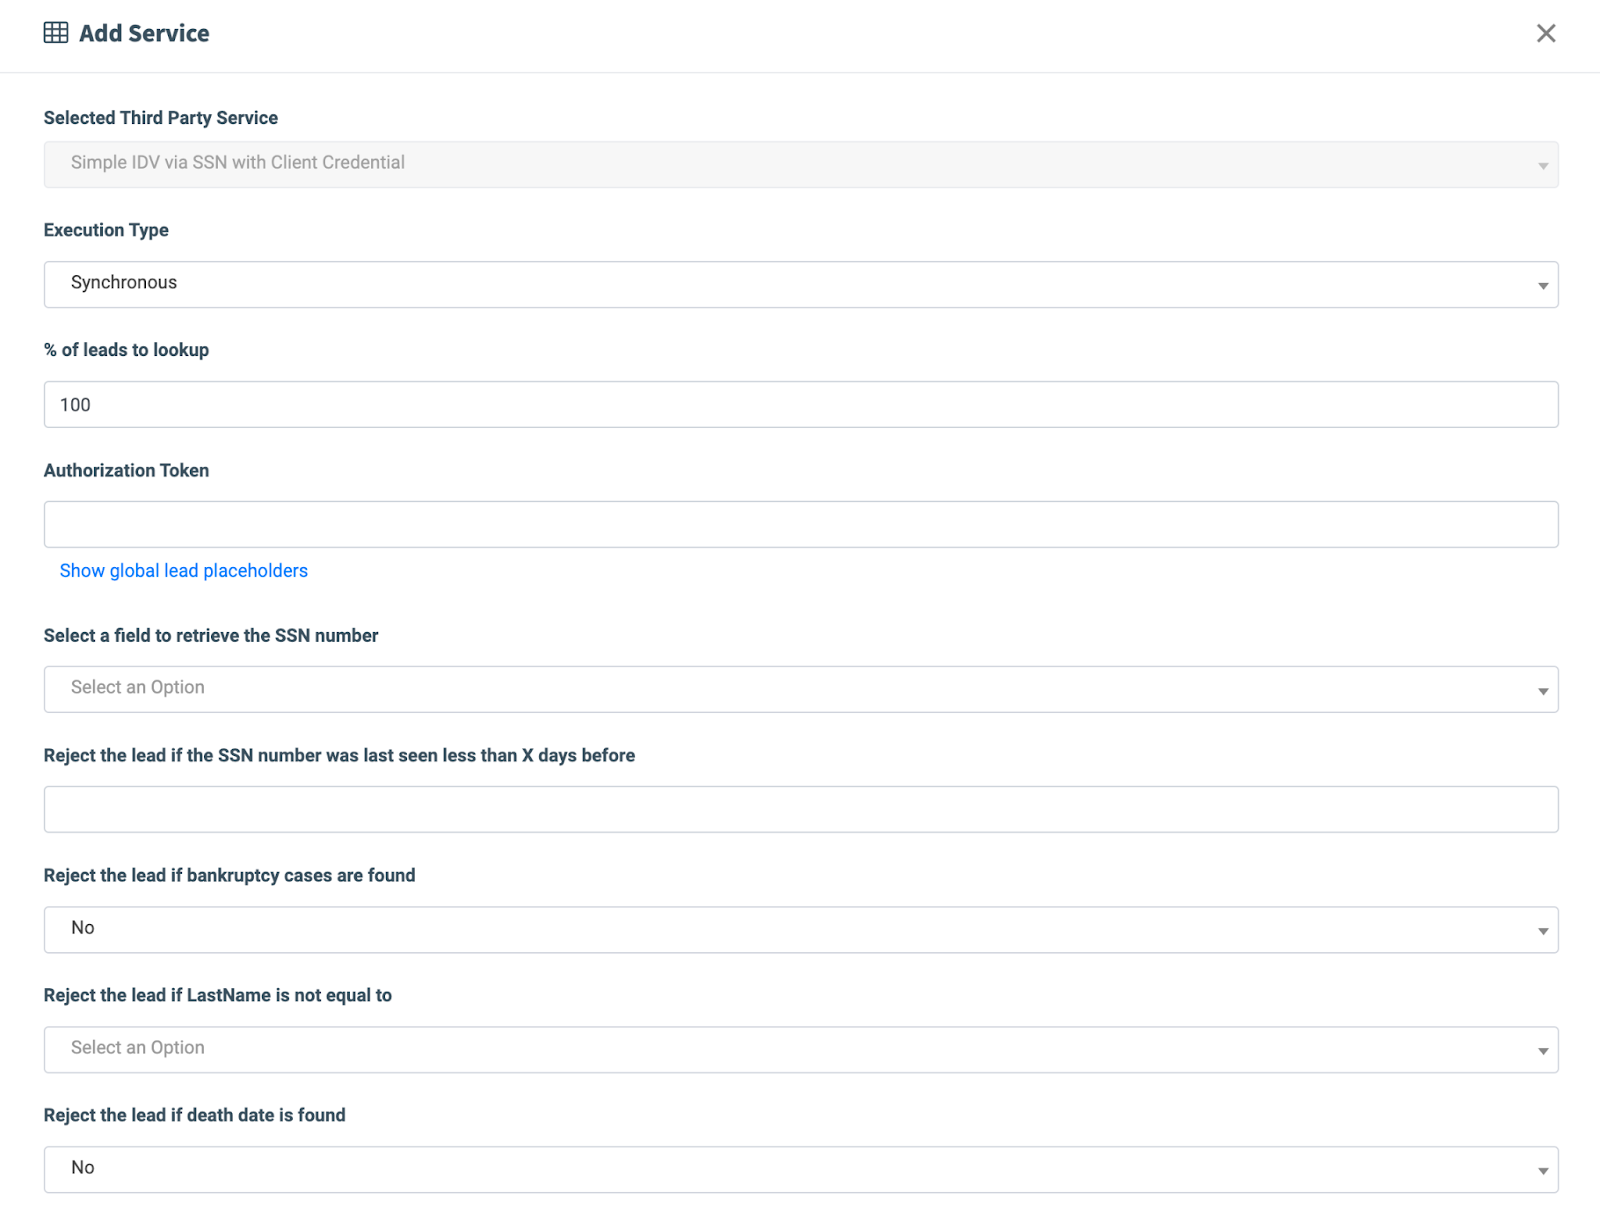Viewport: 1600px width, 1220px height.
Task: Expand the Execution Type Synchronous dropdown
Action: [x=800, y=284]
